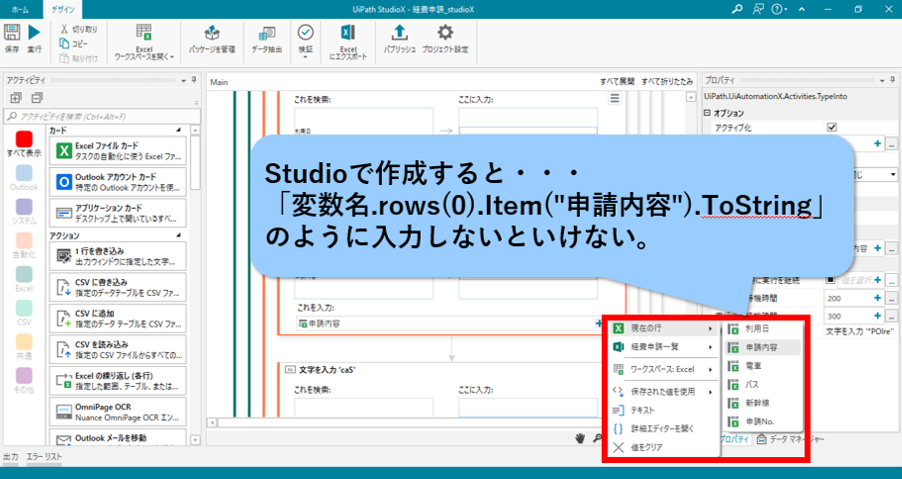Viewport: 902px width, 479px height.
Task: Click the 200 wait-time value field
Action: pos(847,298)
